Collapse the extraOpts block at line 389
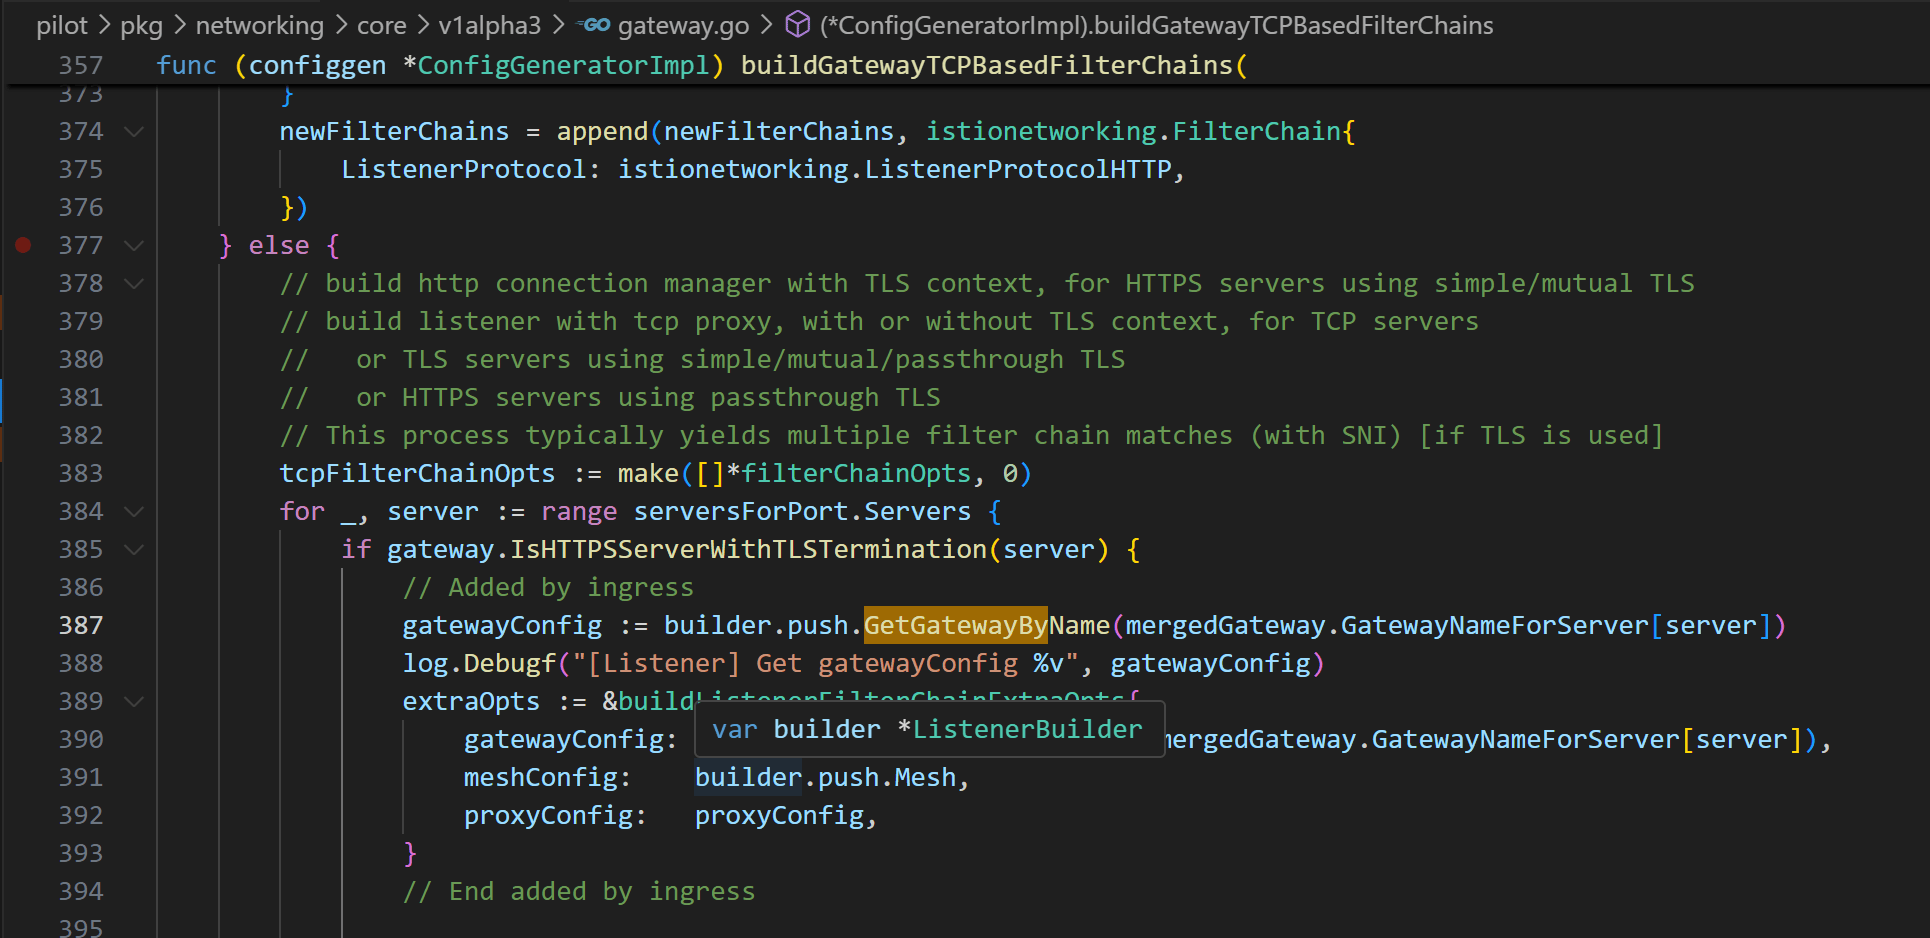This screenshot has height=938, width=1930. [x=134, y=701]
